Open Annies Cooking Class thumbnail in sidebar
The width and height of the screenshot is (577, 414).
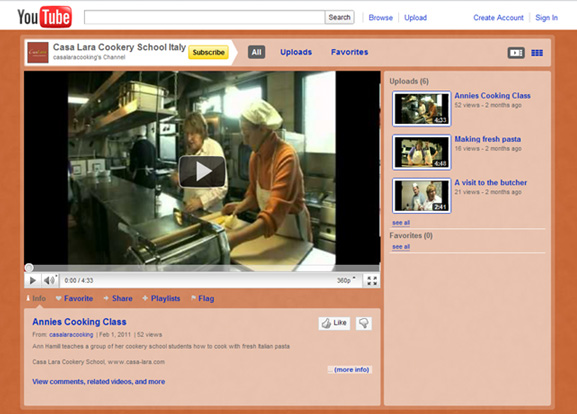422,109
